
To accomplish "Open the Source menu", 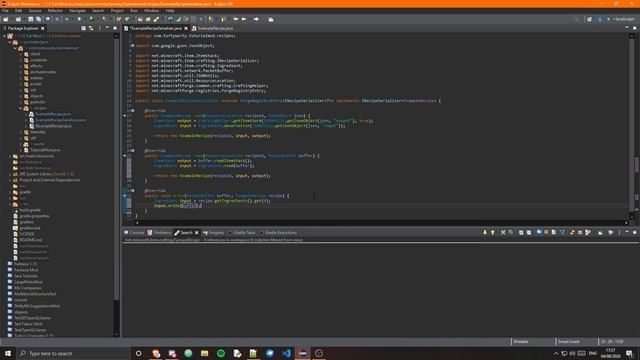I will [35, 11].
